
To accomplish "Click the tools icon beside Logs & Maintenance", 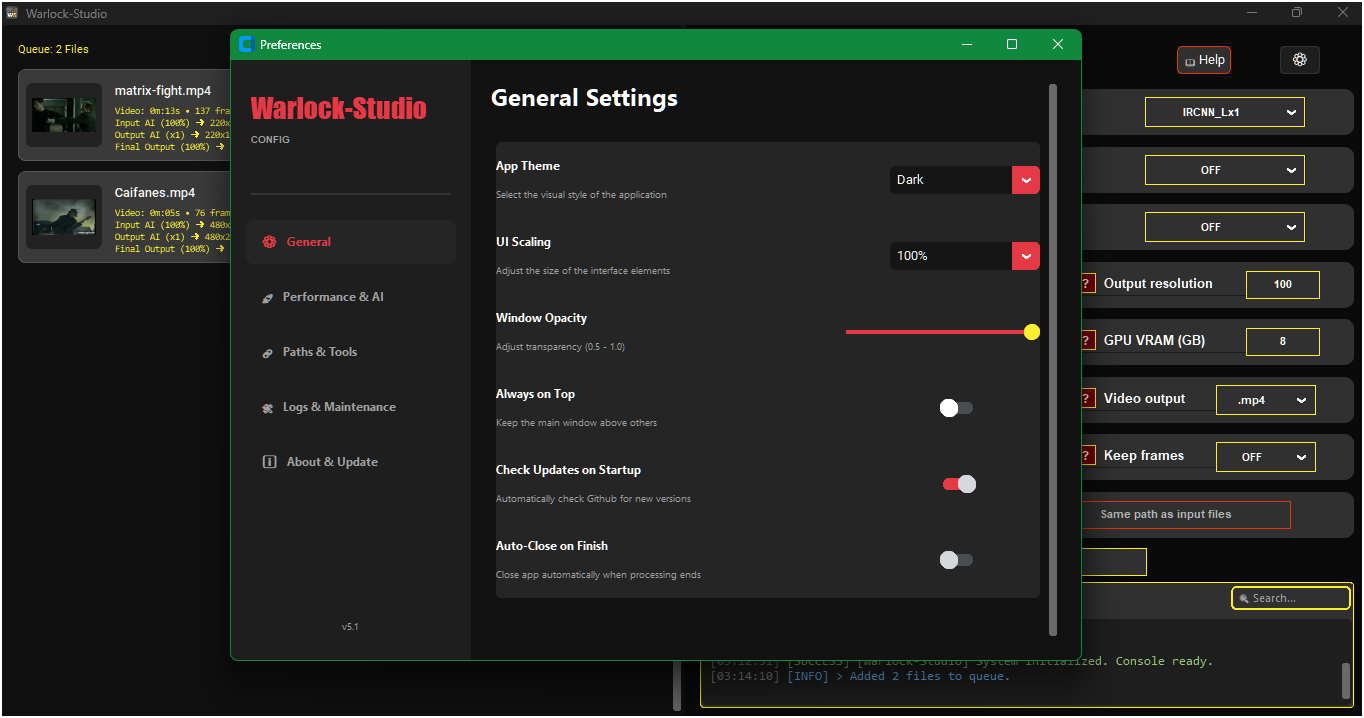I will click(x=267, y=408).
